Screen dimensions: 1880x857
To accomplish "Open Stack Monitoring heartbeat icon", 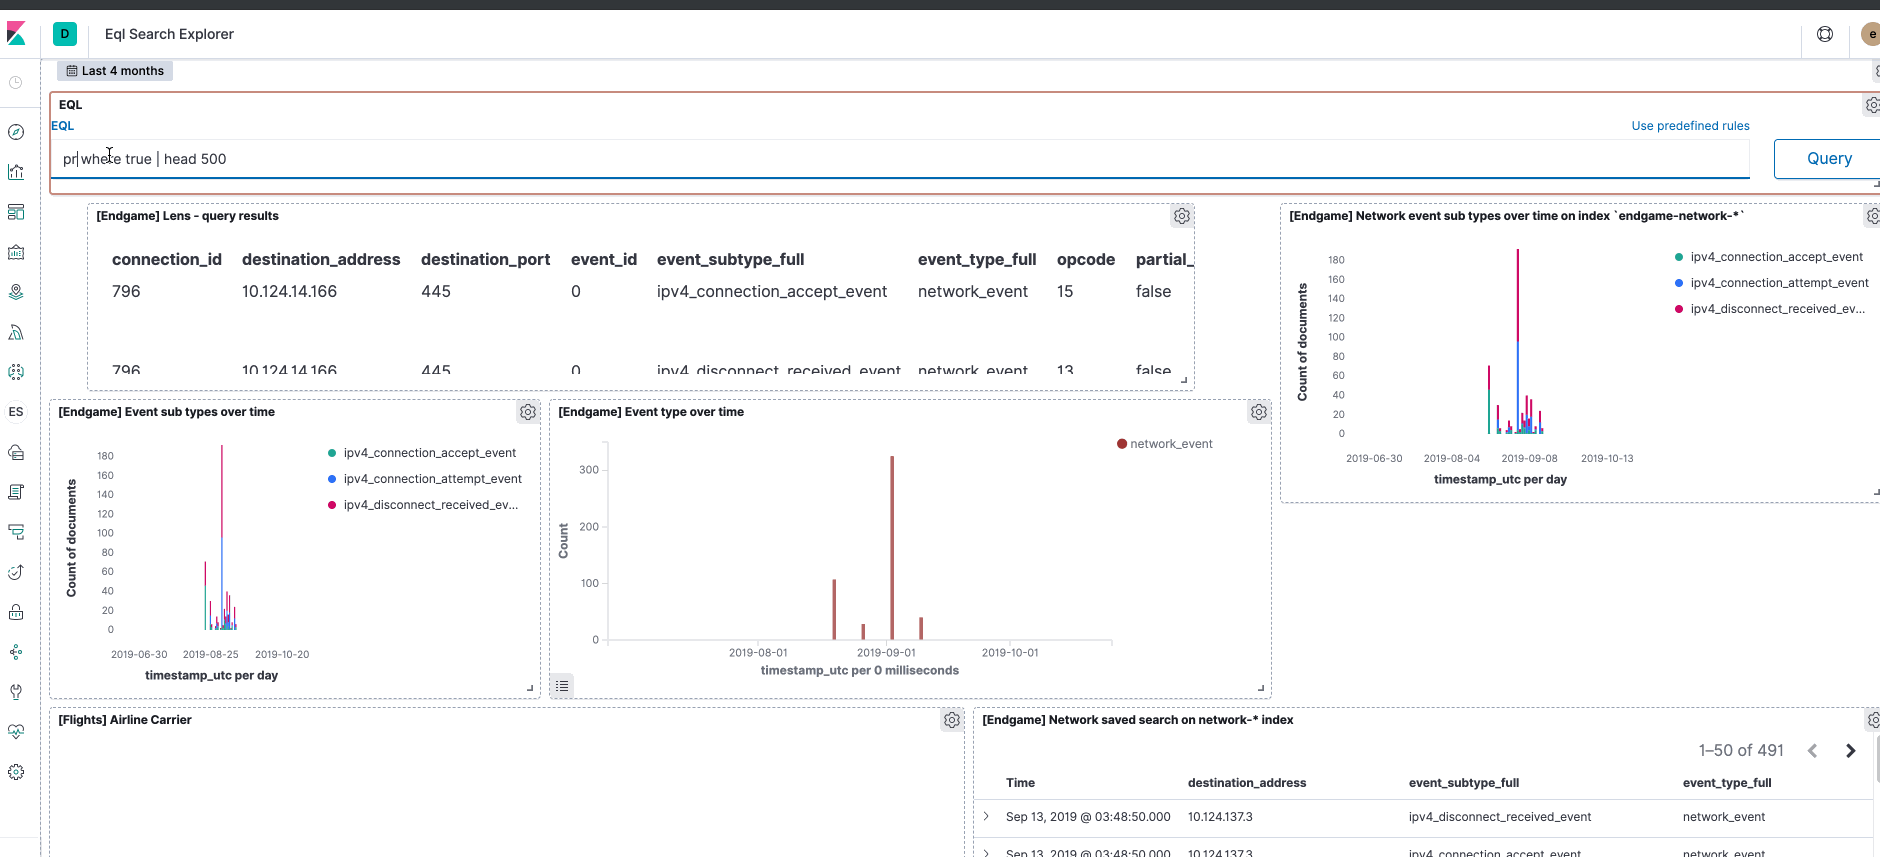I will (x=16, y=732).
